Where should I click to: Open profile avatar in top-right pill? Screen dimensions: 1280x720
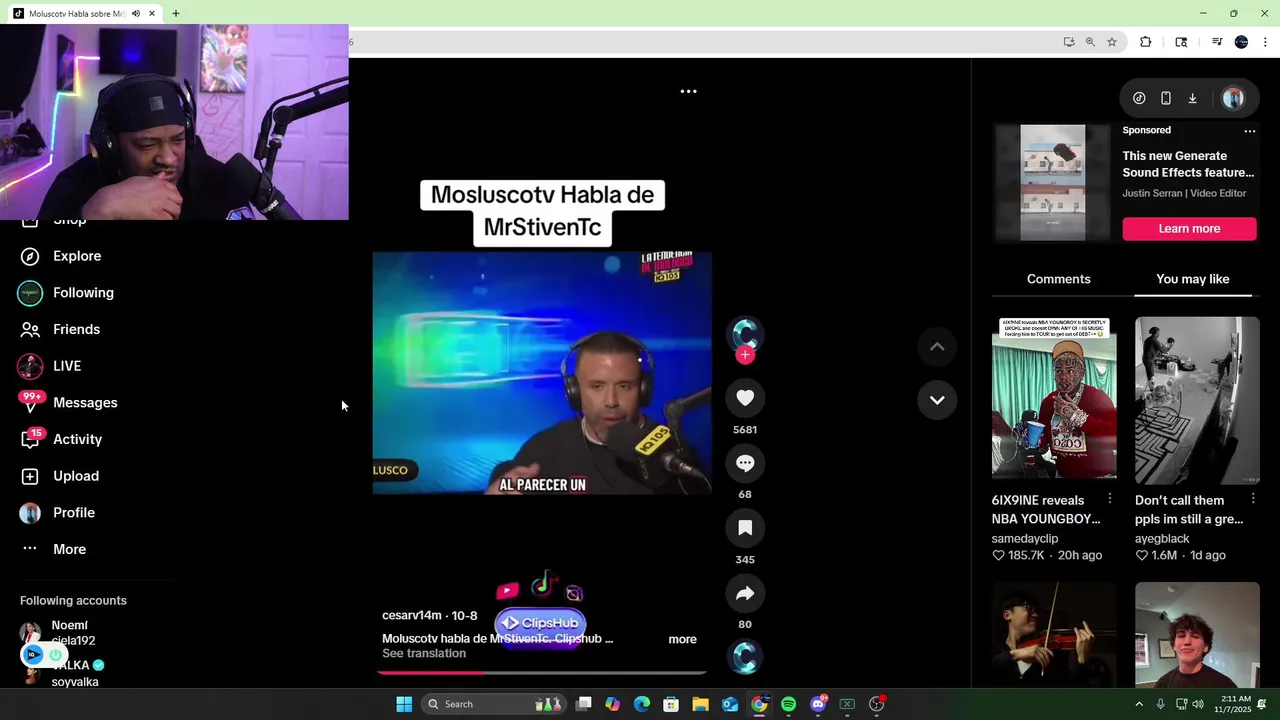click(1233, 98)
